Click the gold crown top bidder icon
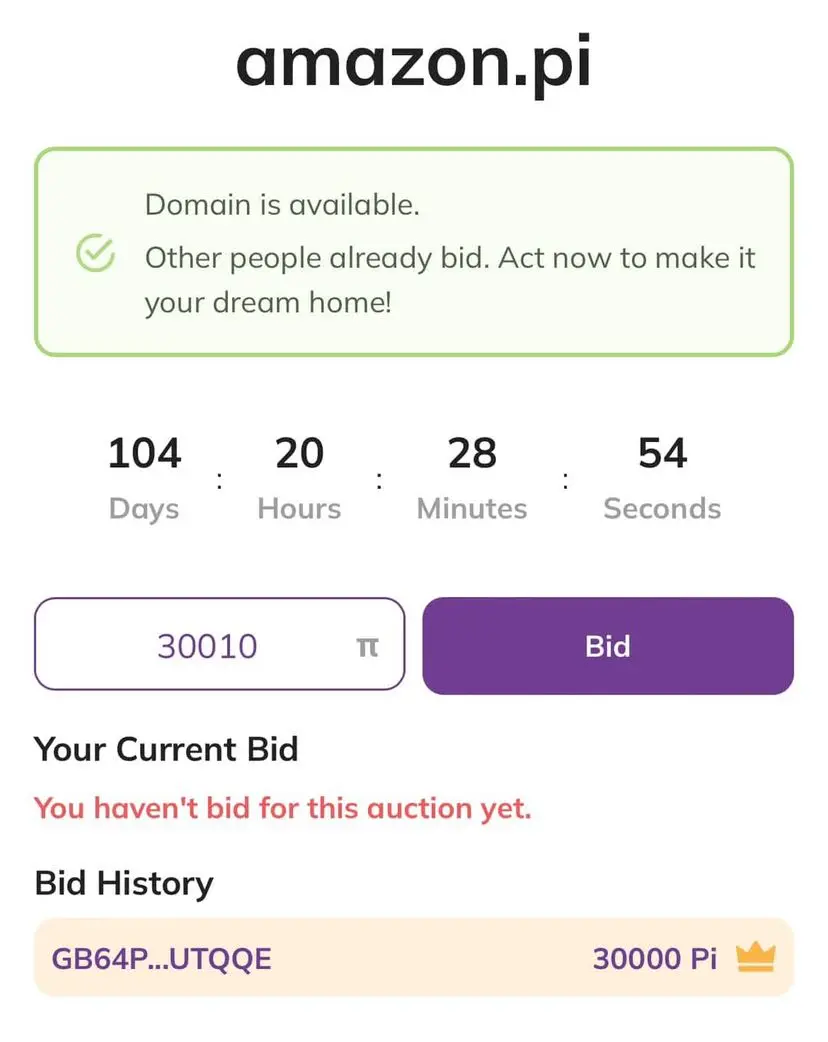 tap(756, 958)
